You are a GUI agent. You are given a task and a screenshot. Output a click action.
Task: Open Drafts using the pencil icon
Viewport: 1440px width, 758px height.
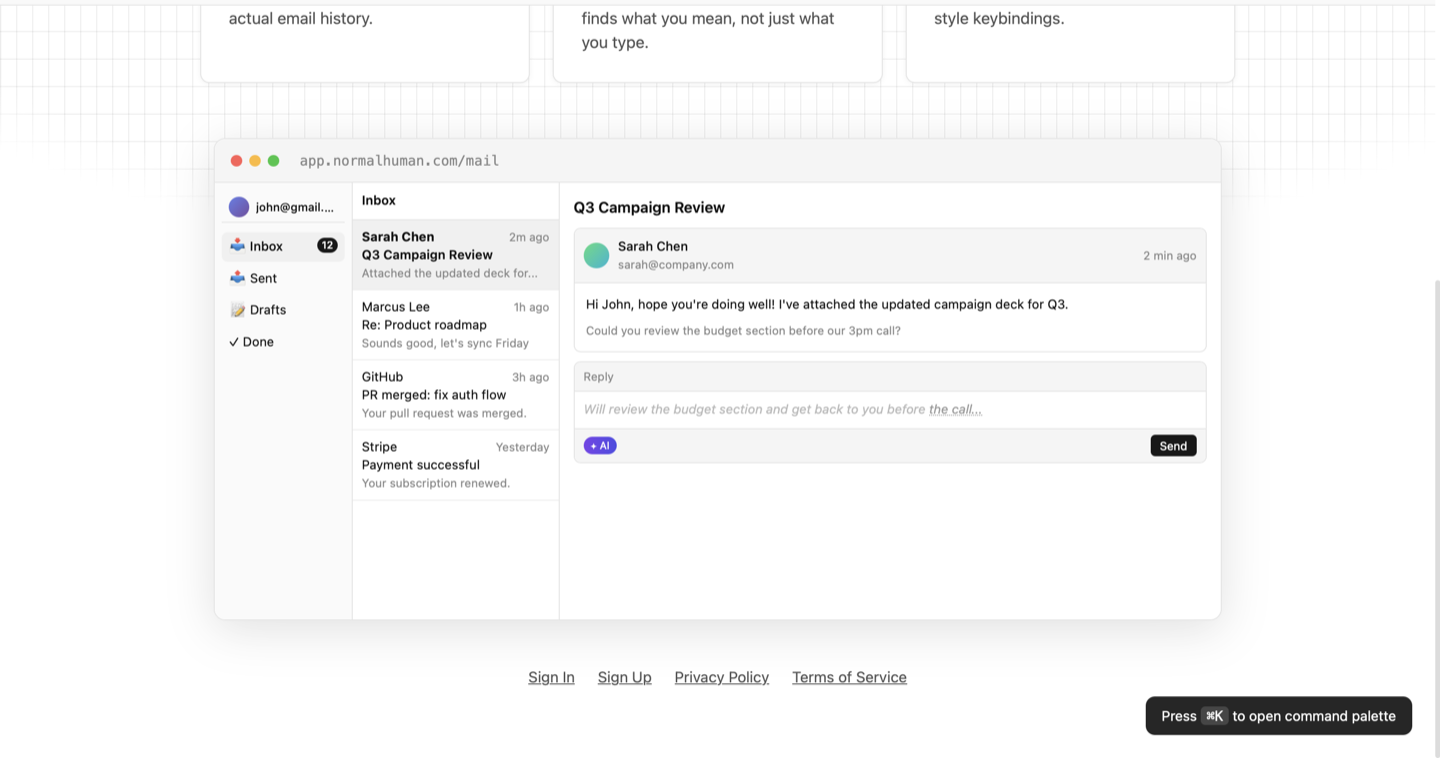237,309
